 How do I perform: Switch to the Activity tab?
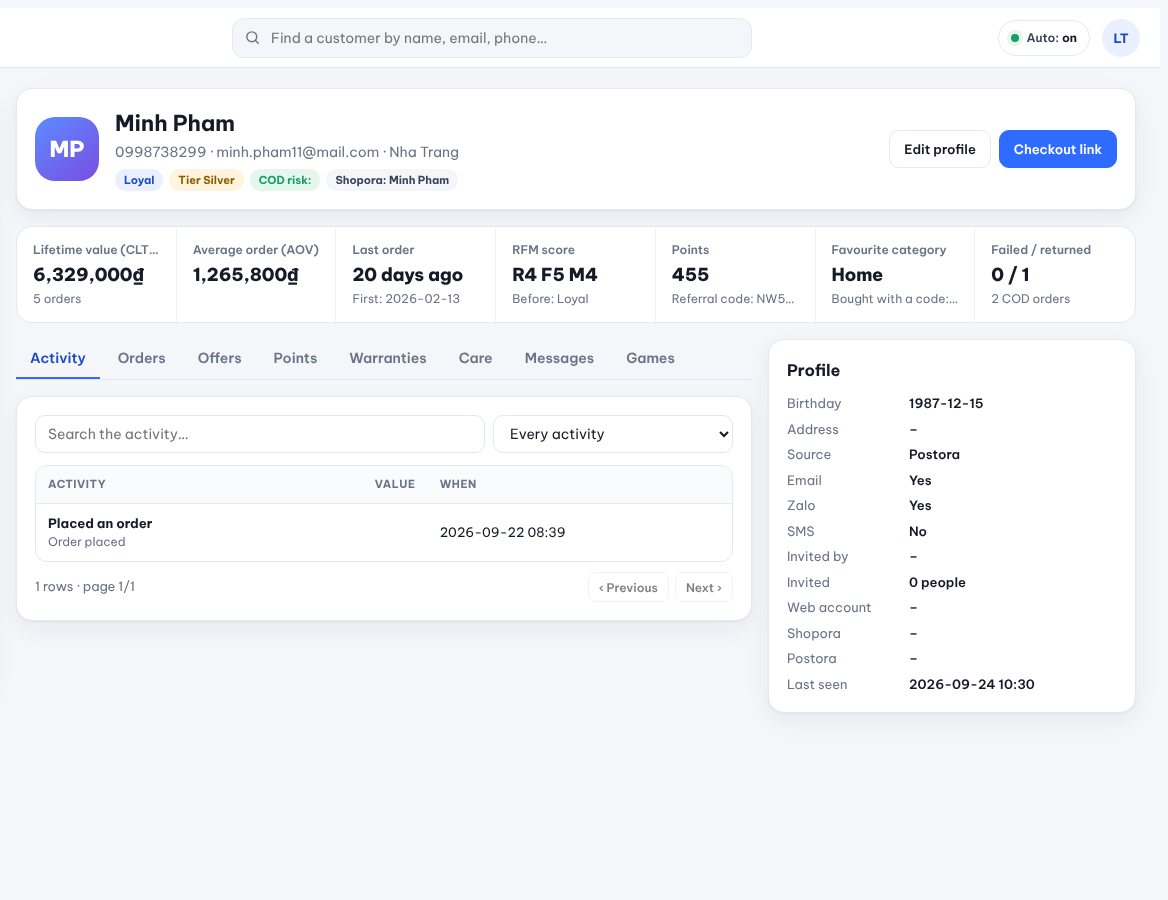(58, 358)
